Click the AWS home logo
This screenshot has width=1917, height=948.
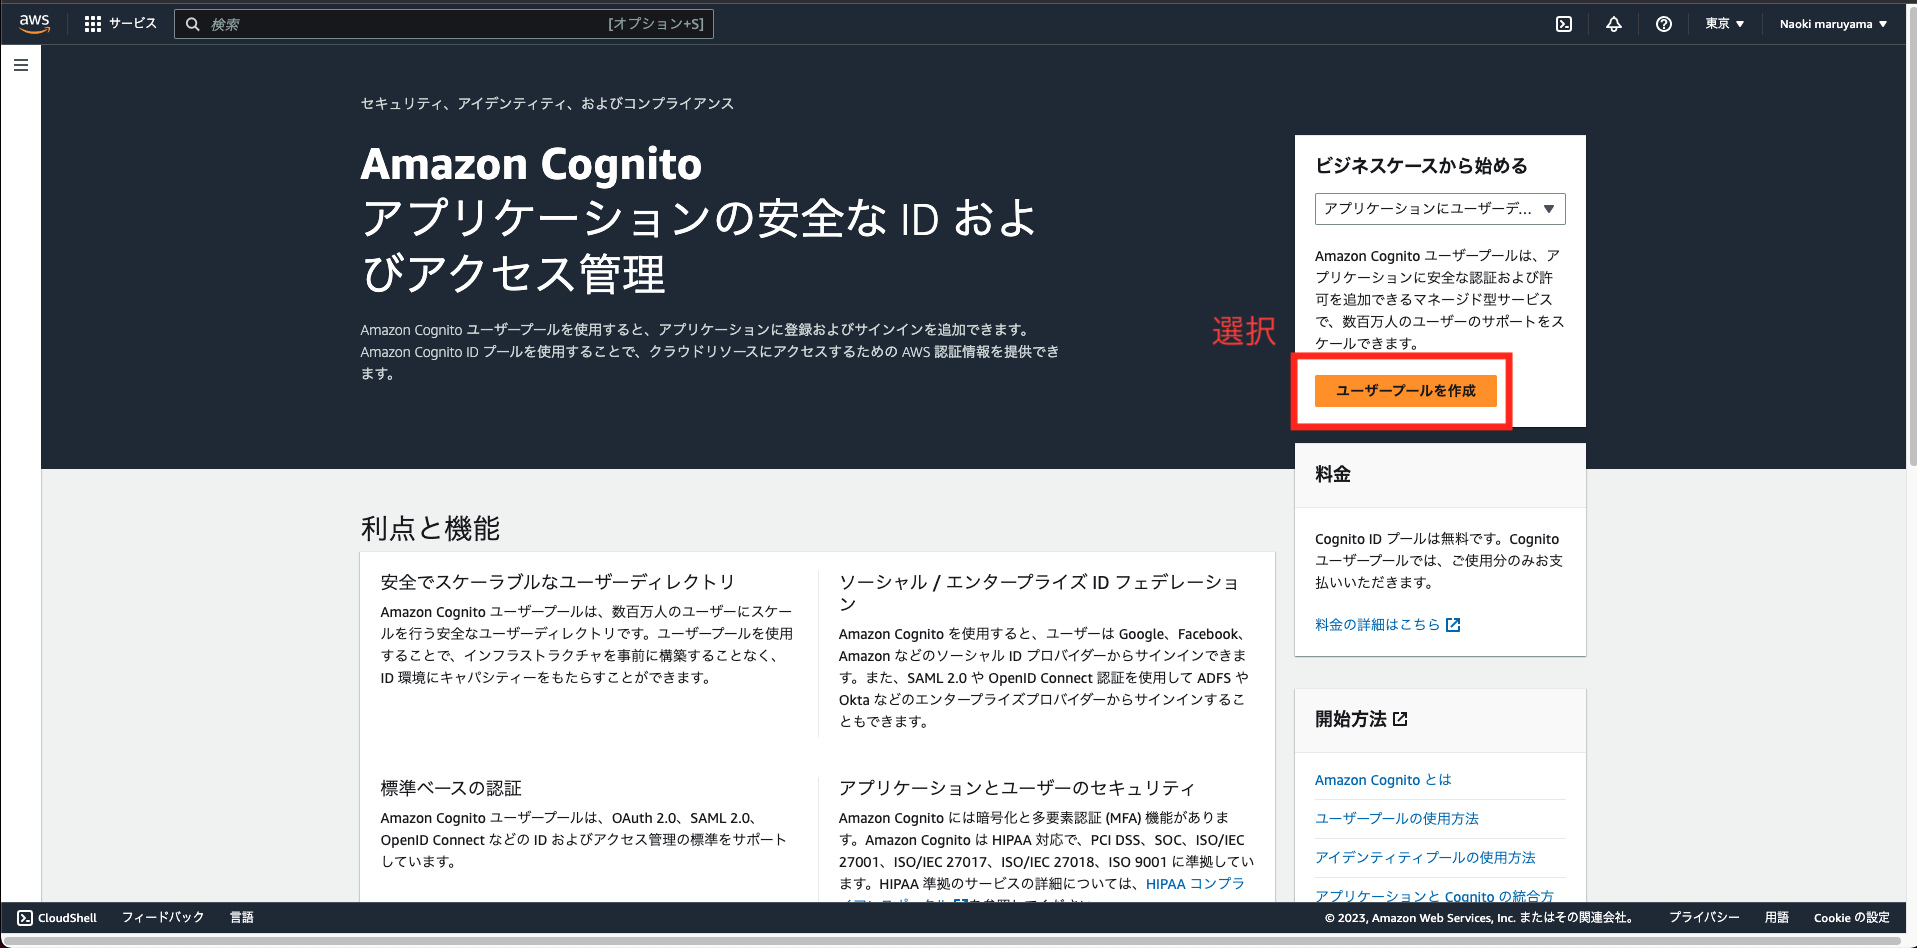pos(33,23)
